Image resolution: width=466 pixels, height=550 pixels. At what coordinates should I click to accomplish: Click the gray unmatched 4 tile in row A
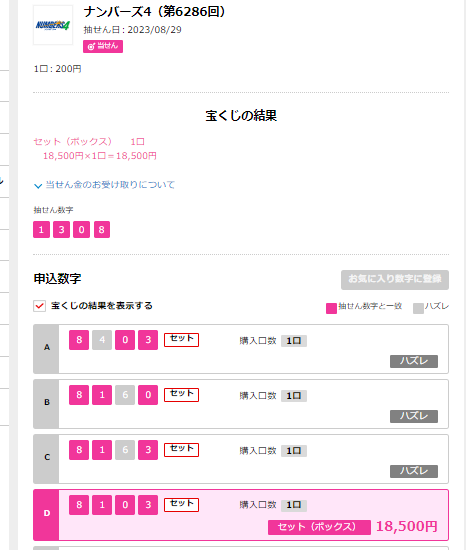coord(102,340)
